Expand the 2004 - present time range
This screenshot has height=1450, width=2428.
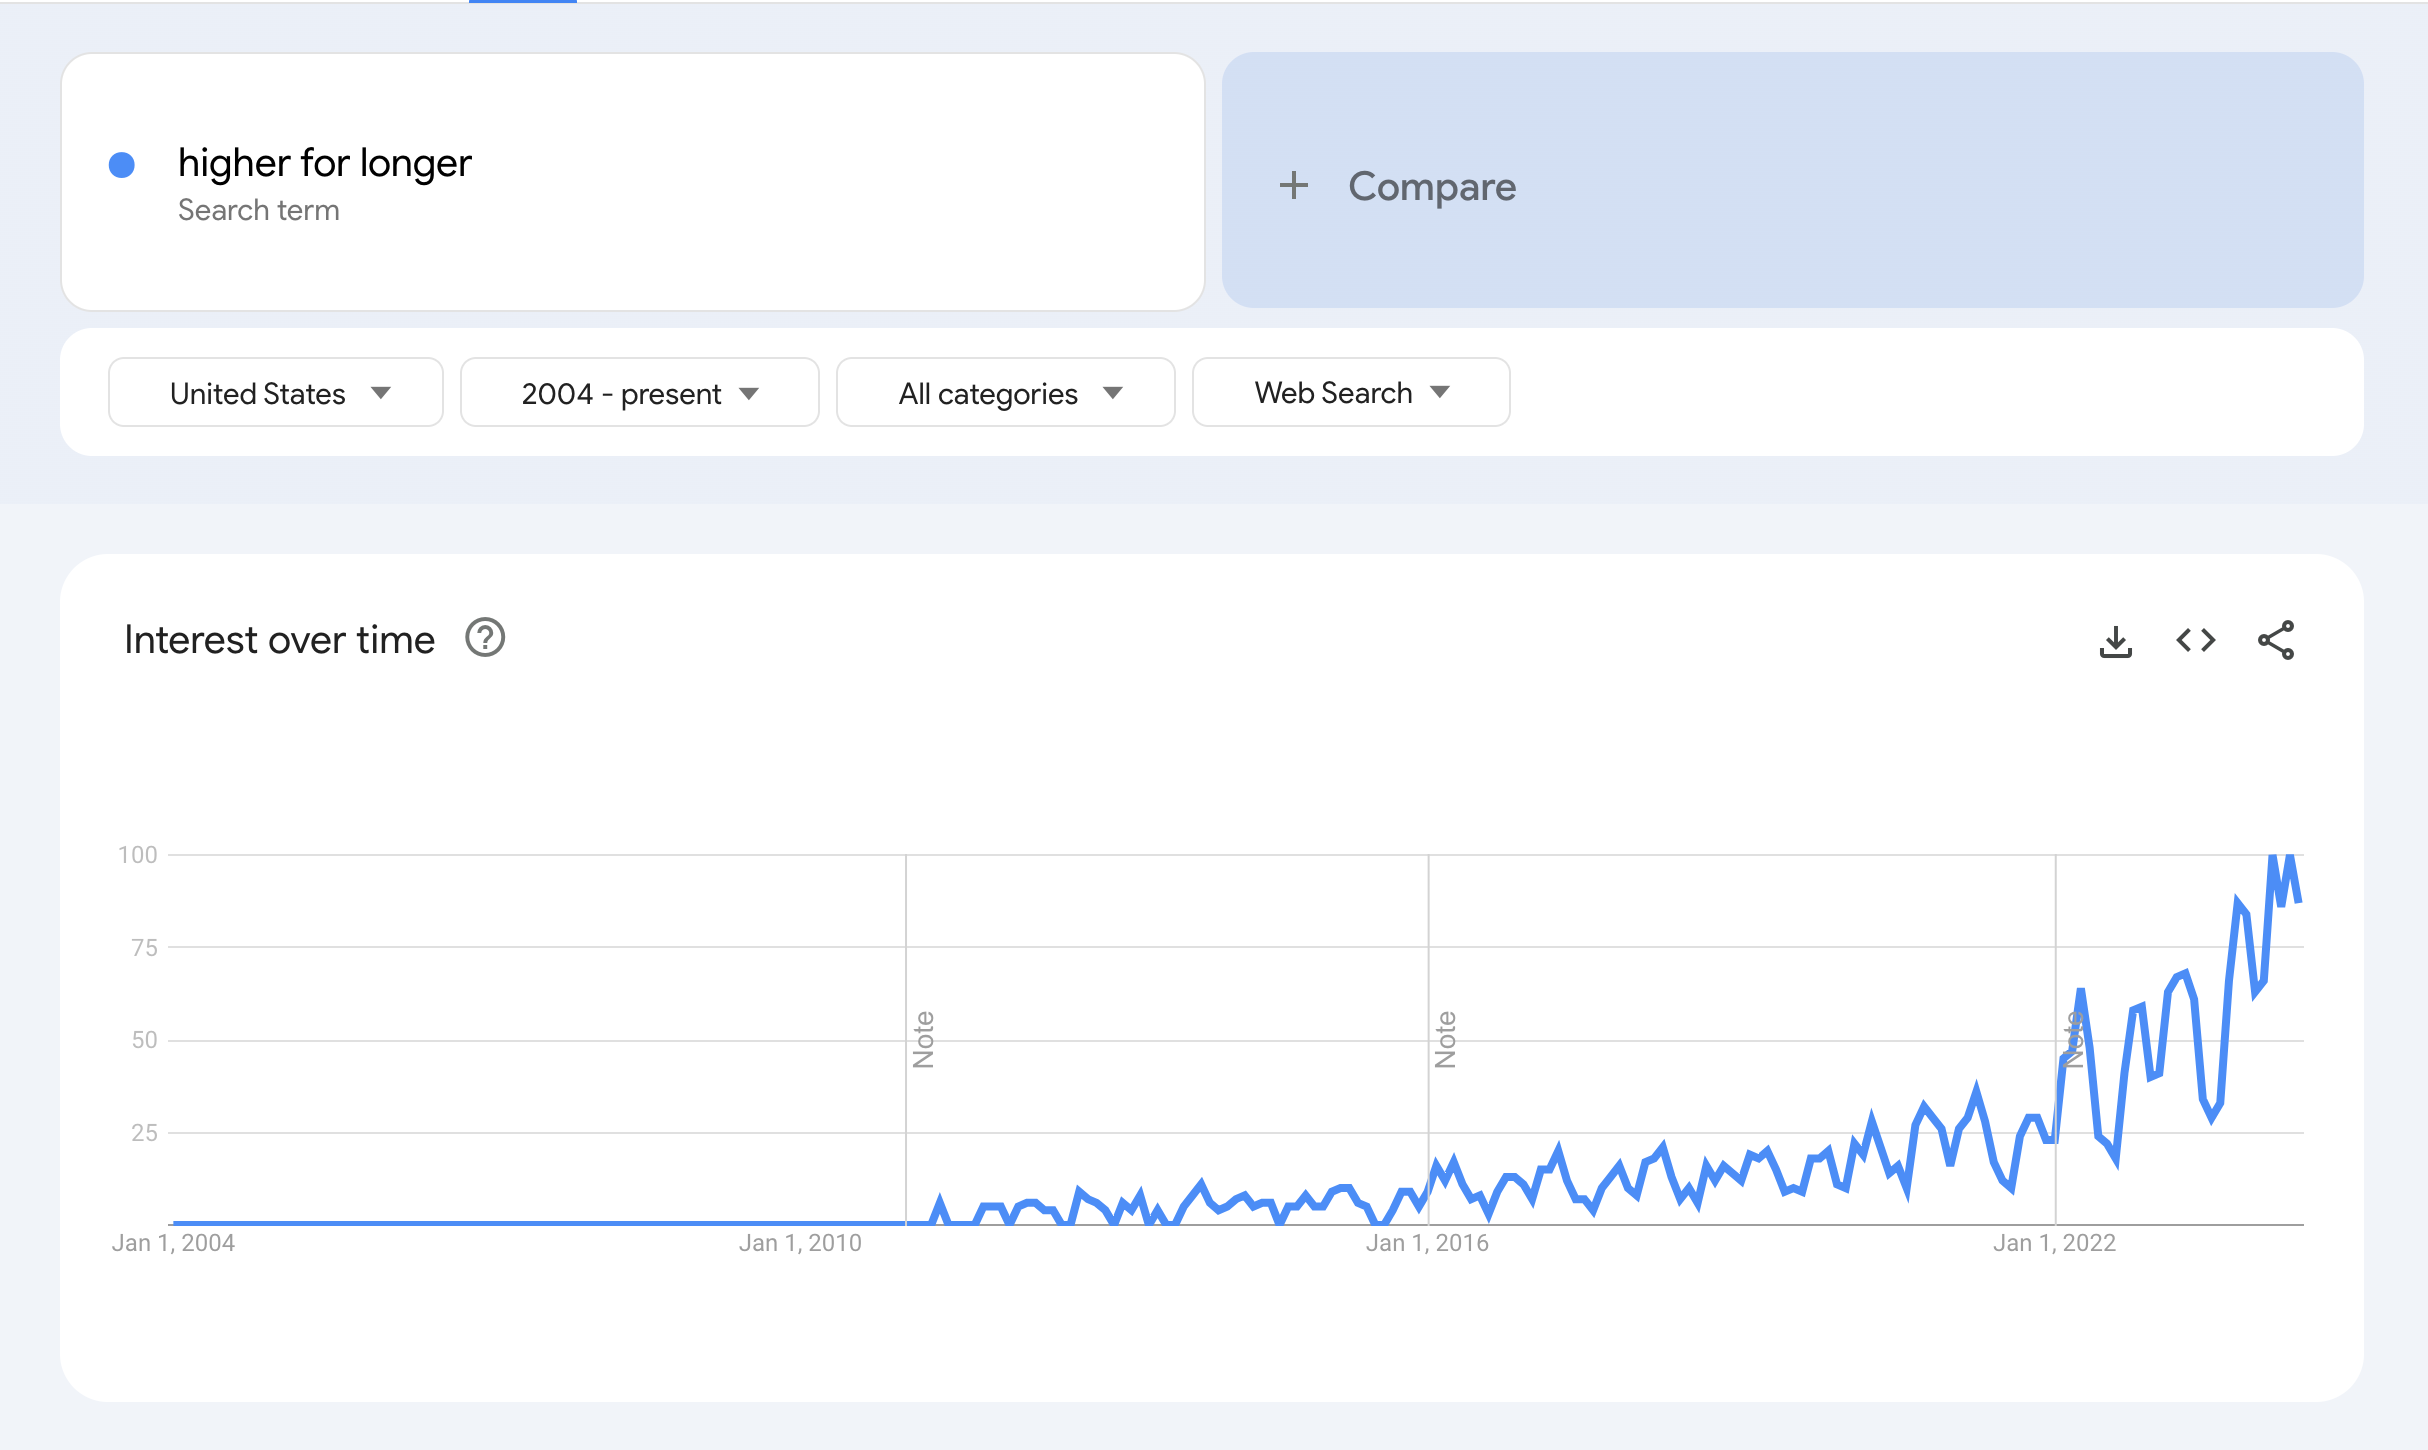(639, 393)
